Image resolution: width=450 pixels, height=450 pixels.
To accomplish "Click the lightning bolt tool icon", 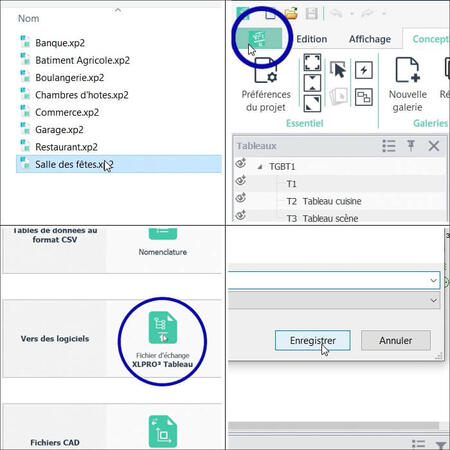I will [x=364, y=70].
